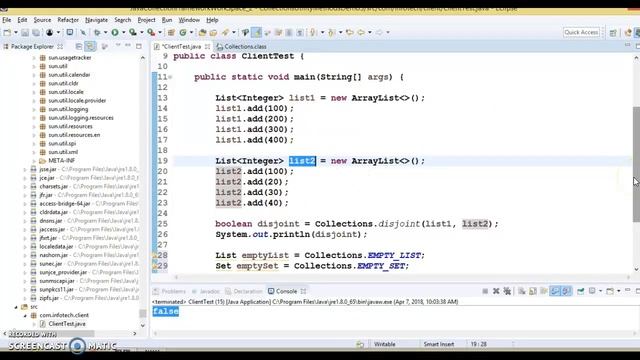The width and height of the screenshot is (640, 360).
Task: Click the Debug bug toolbar icon
Action: coord(97,32)
